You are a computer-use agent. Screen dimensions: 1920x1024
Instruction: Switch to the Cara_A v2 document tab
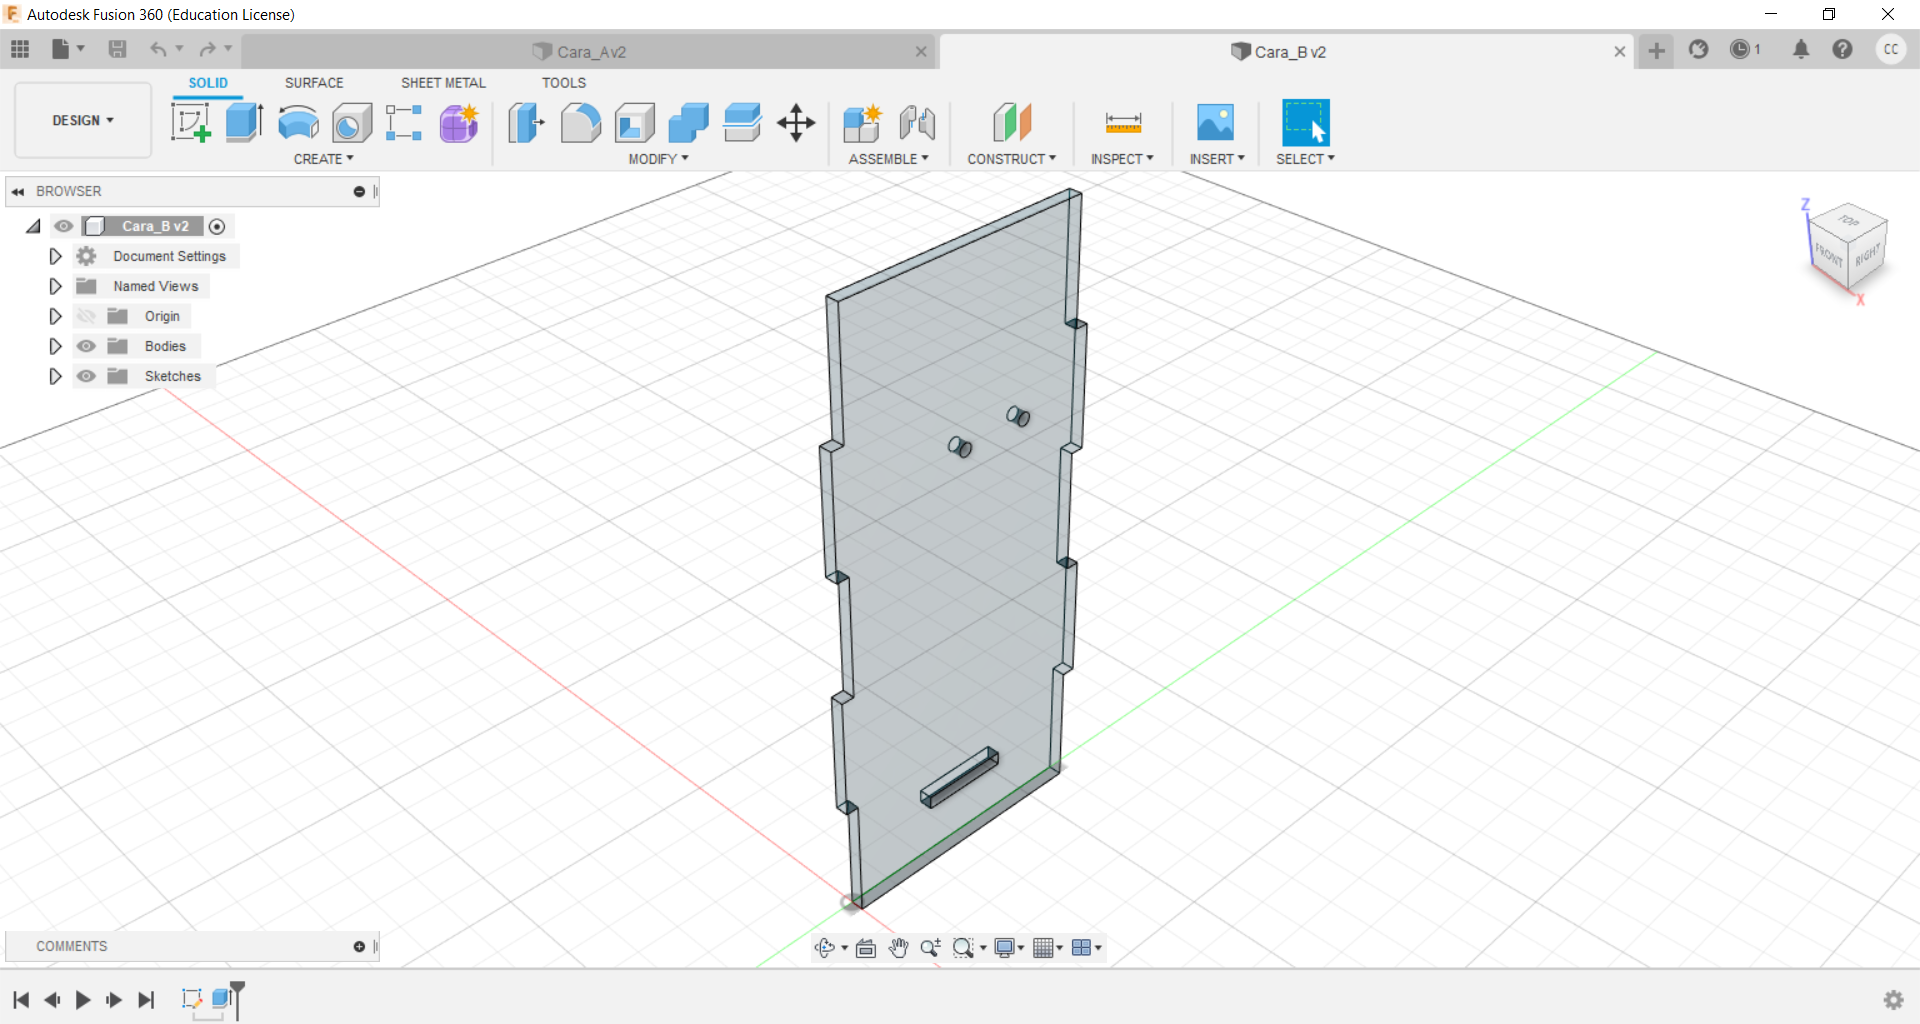pyautogui.click(x=588, y=52)
